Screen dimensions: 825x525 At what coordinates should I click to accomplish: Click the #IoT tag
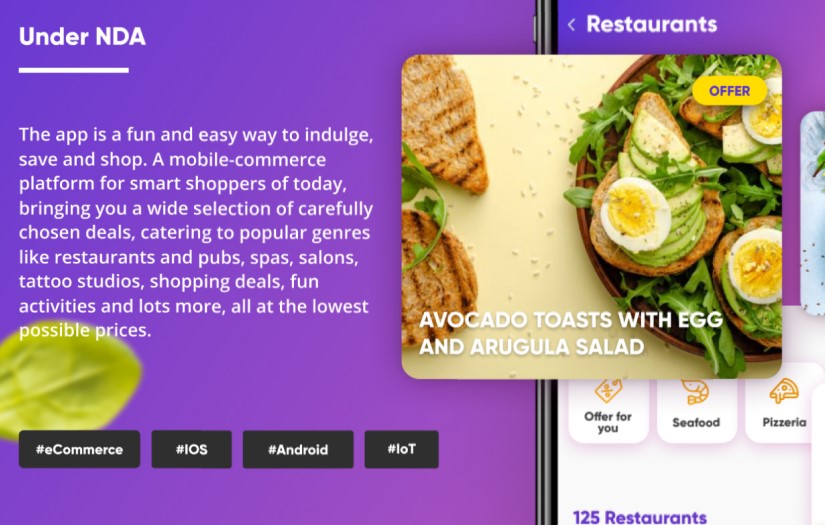click(x=401, y=449)
